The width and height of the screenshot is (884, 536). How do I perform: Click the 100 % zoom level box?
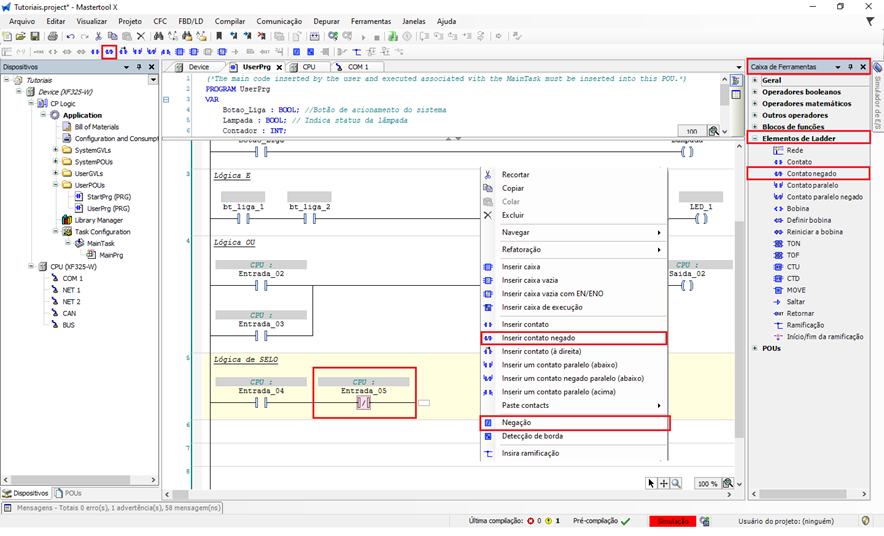coord(707,483)
